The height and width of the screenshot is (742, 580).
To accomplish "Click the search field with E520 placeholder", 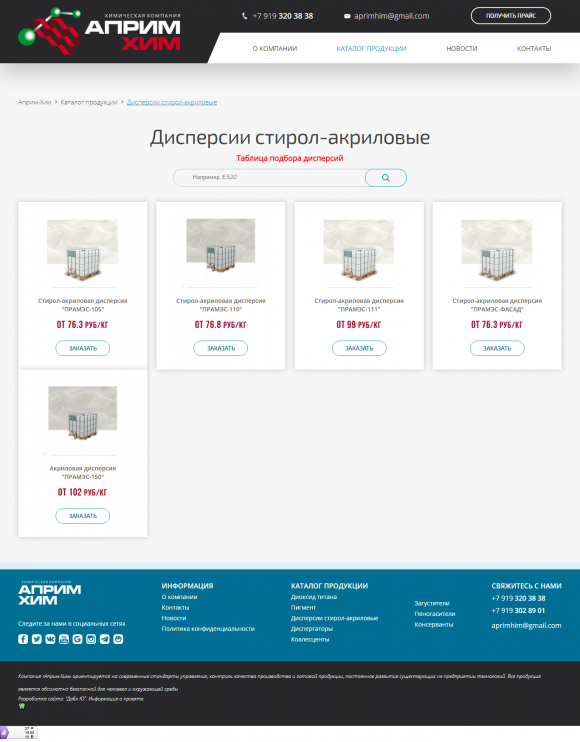I will [270, 177].
